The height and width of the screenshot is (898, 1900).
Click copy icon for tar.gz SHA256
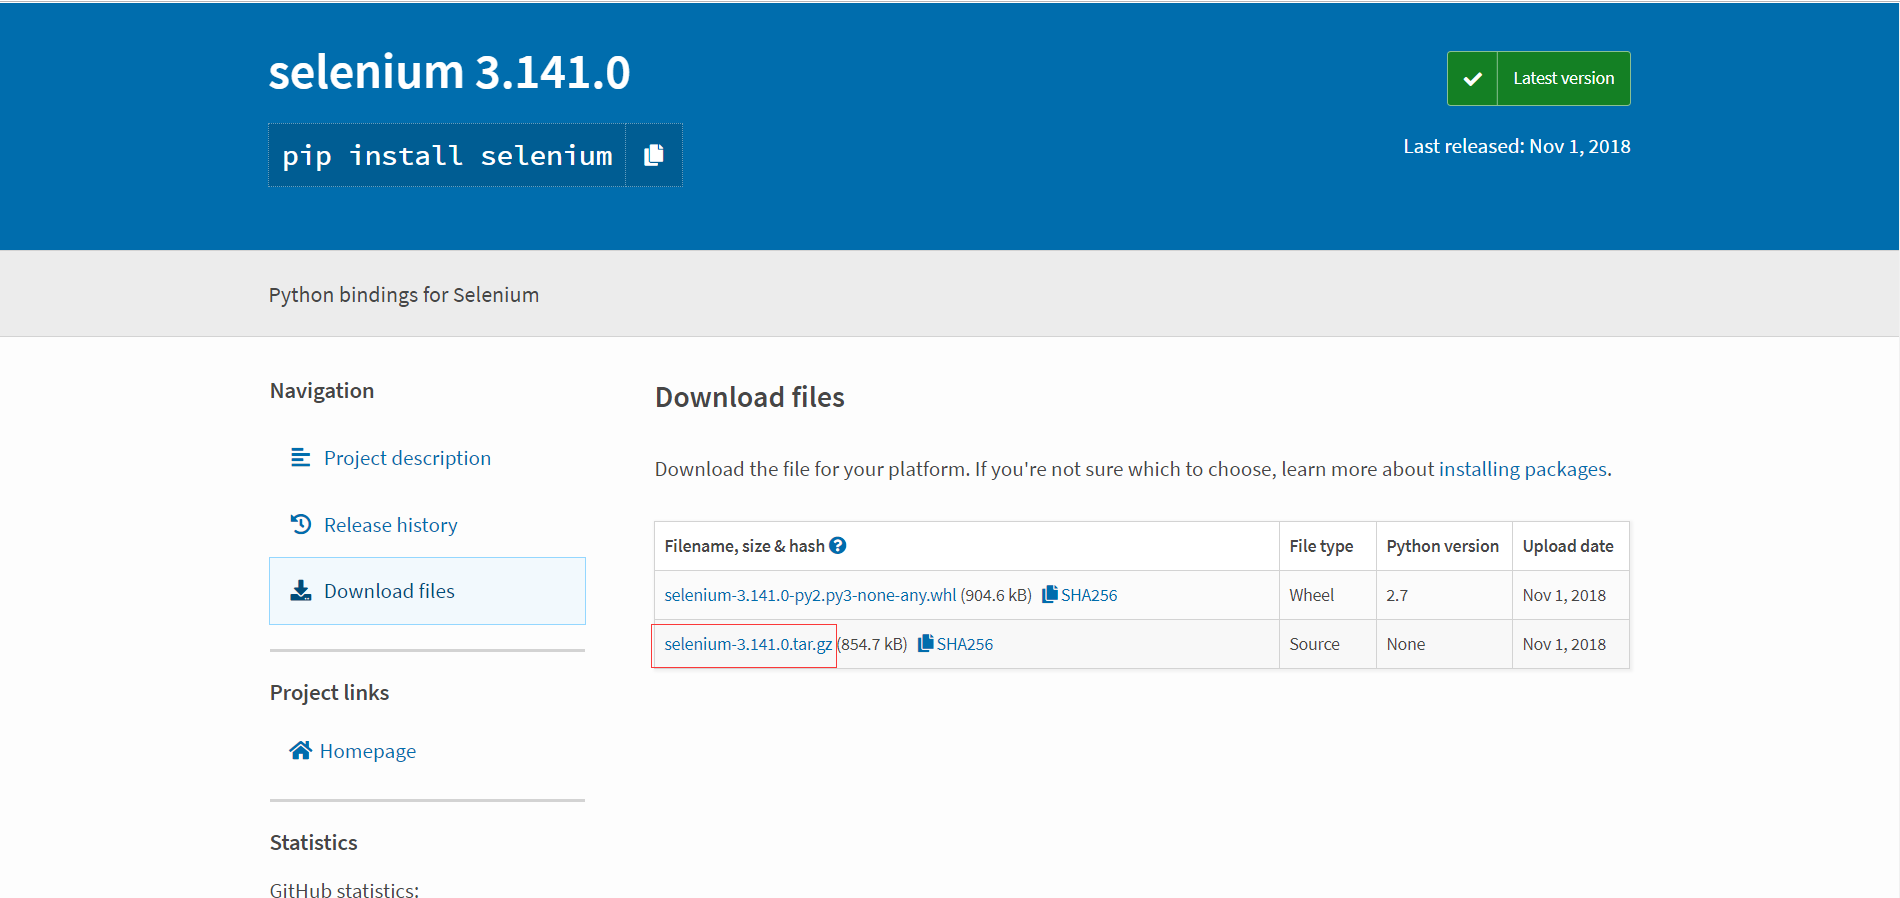coord(925,644)
